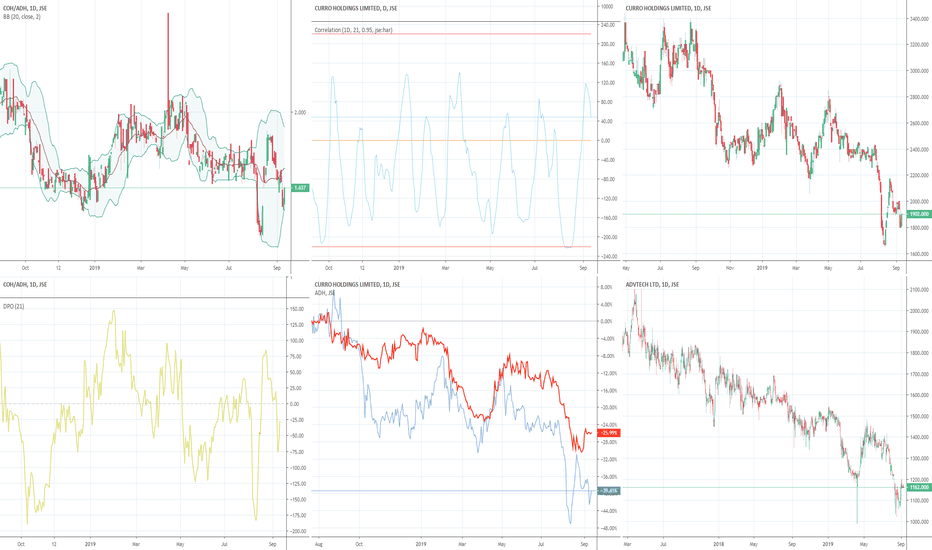Click the 150.00 value on the DPO scale

[x=297, y=309]
